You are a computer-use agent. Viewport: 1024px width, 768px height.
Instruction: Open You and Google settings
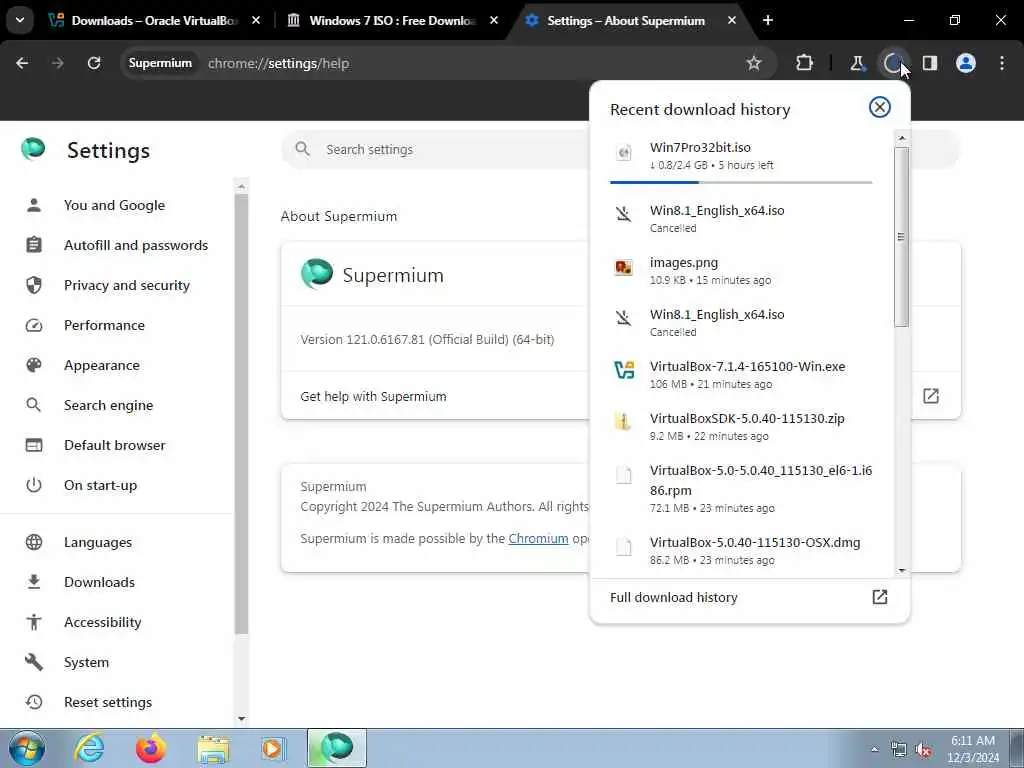point(114,205)
